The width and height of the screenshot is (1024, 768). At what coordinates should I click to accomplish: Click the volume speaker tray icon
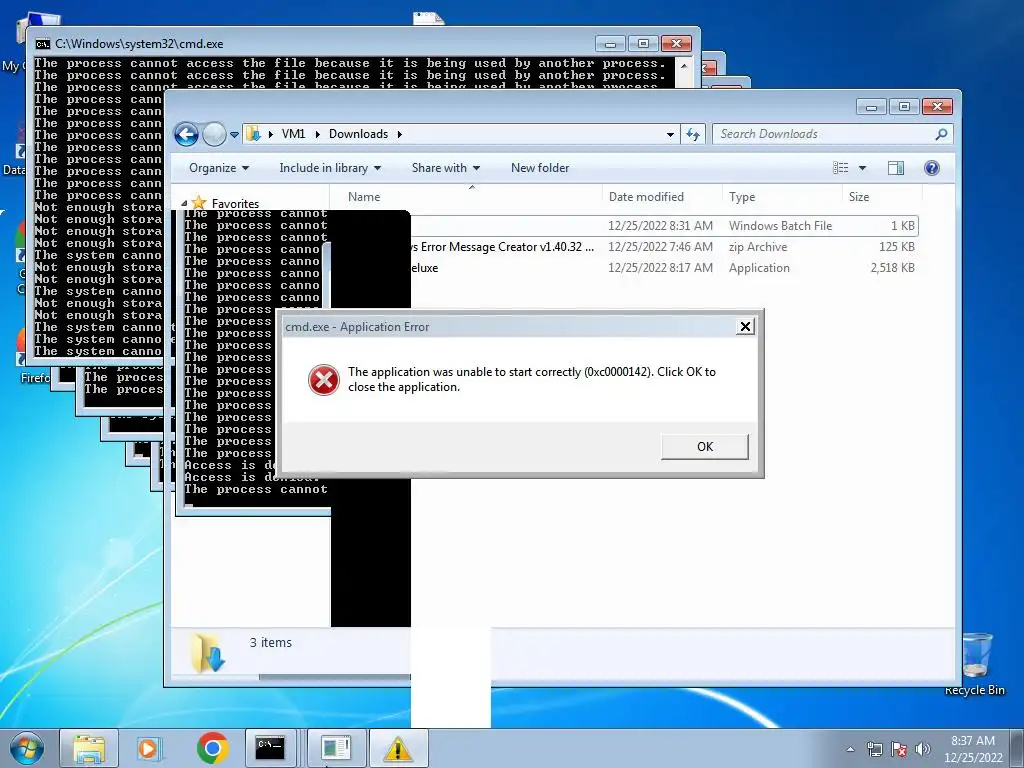coord(923,749)
